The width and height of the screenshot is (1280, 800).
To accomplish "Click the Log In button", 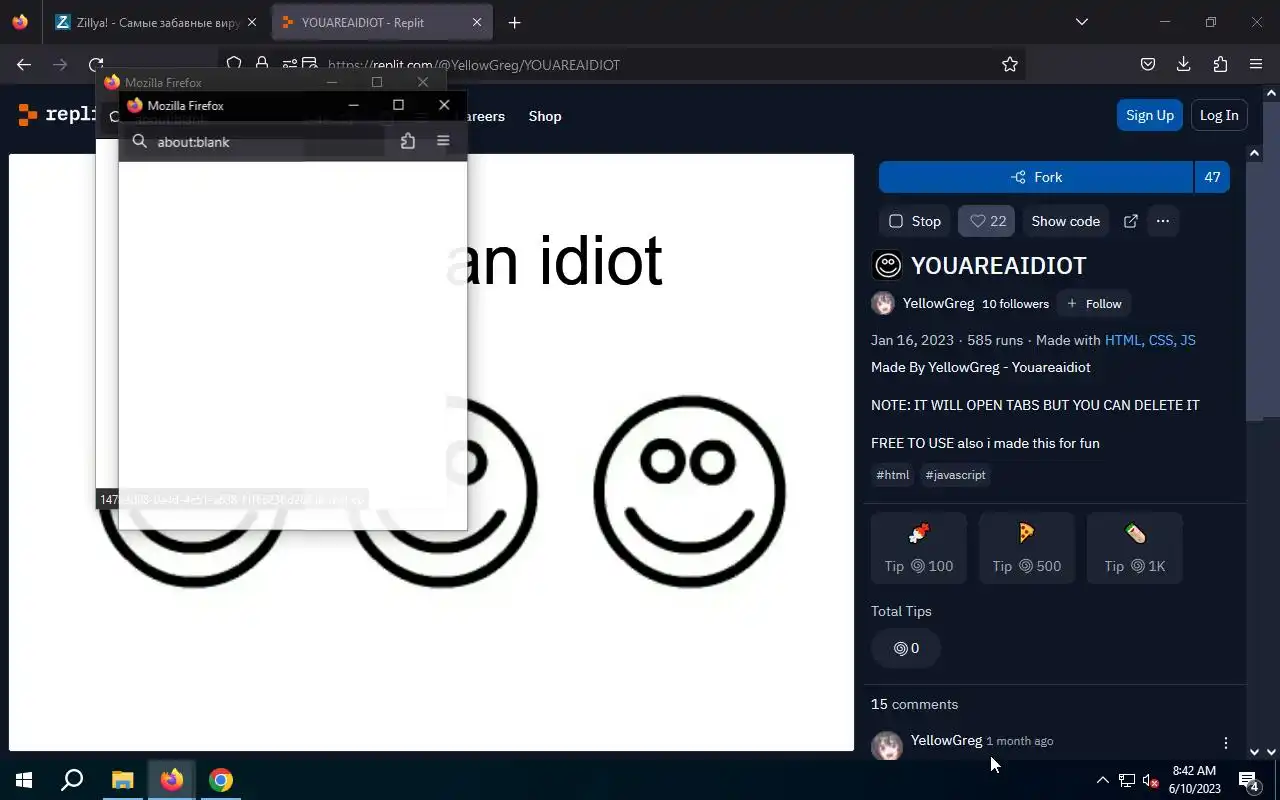I will point(1219,115).
